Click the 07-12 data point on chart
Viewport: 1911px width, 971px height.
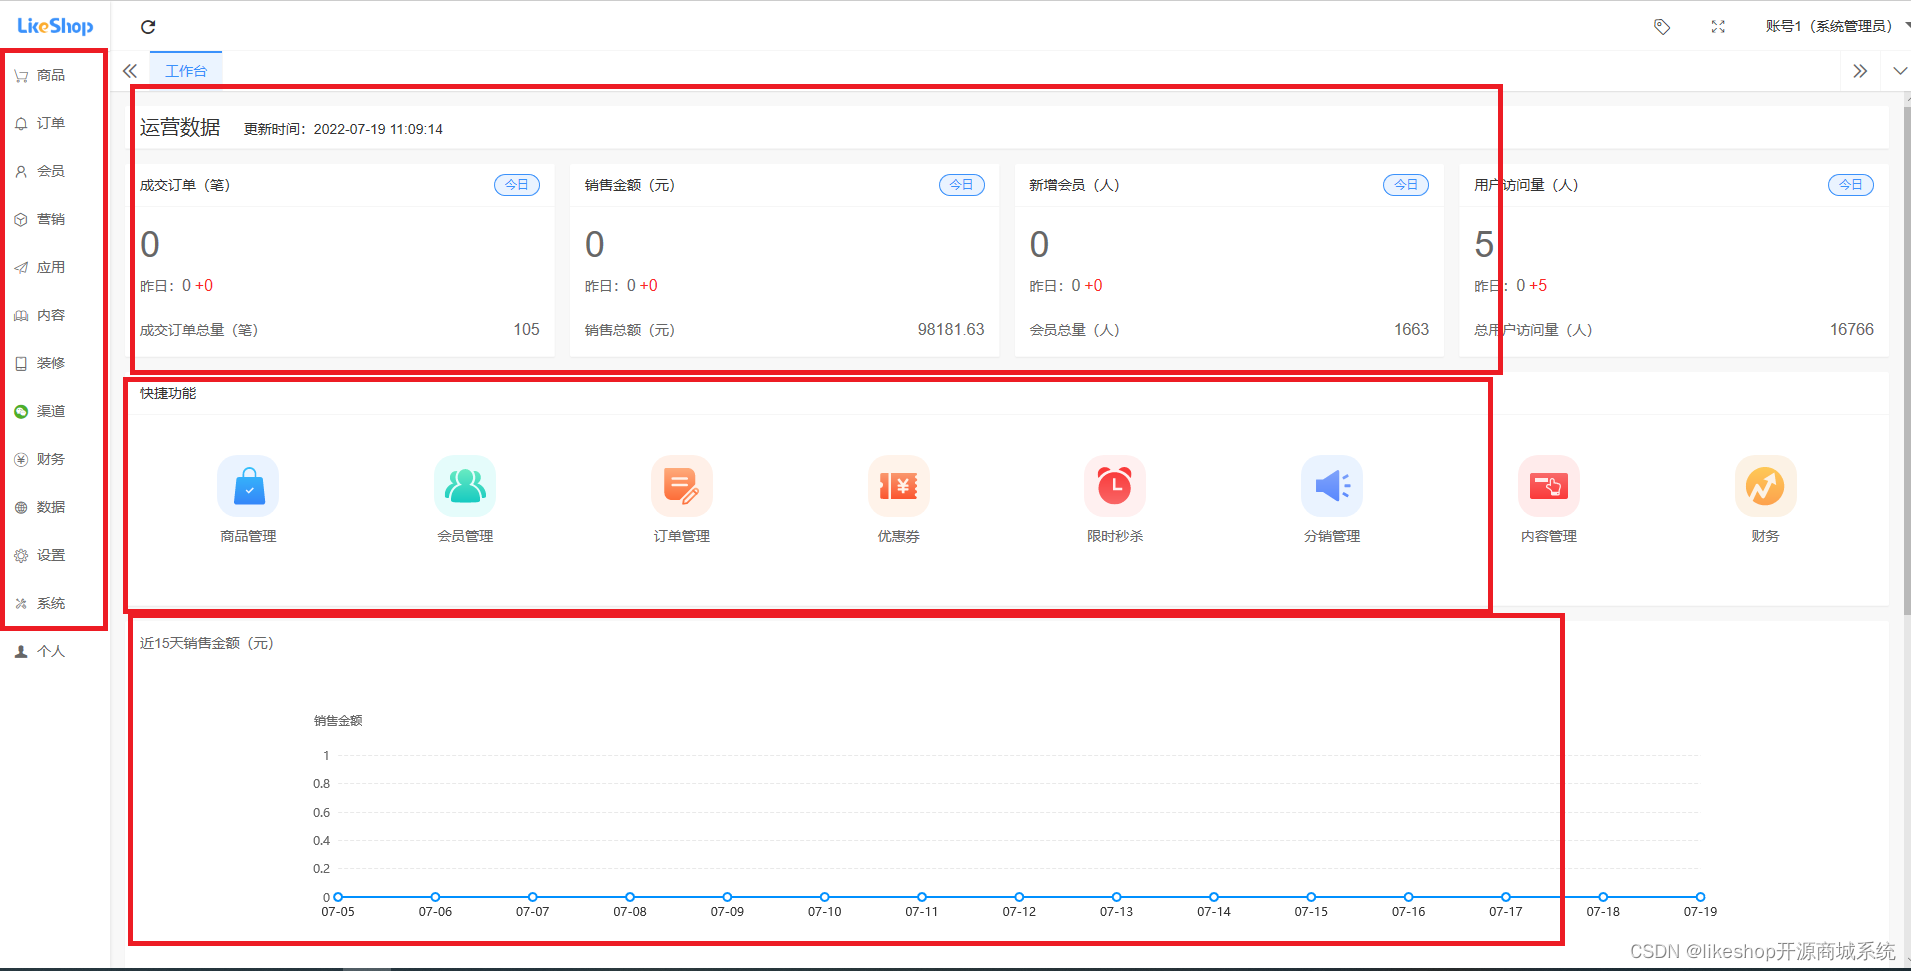[x=1019, y=897]
